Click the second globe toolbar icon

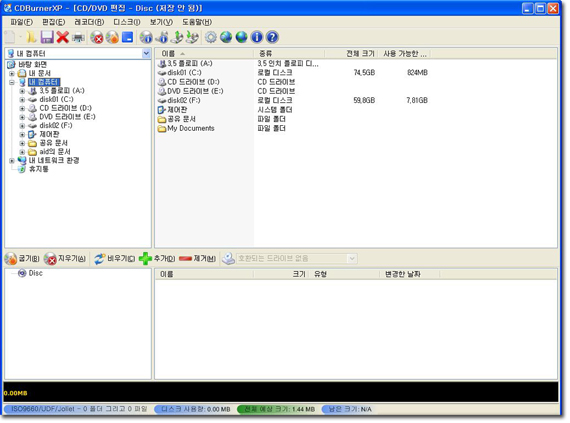pos(241,37)
